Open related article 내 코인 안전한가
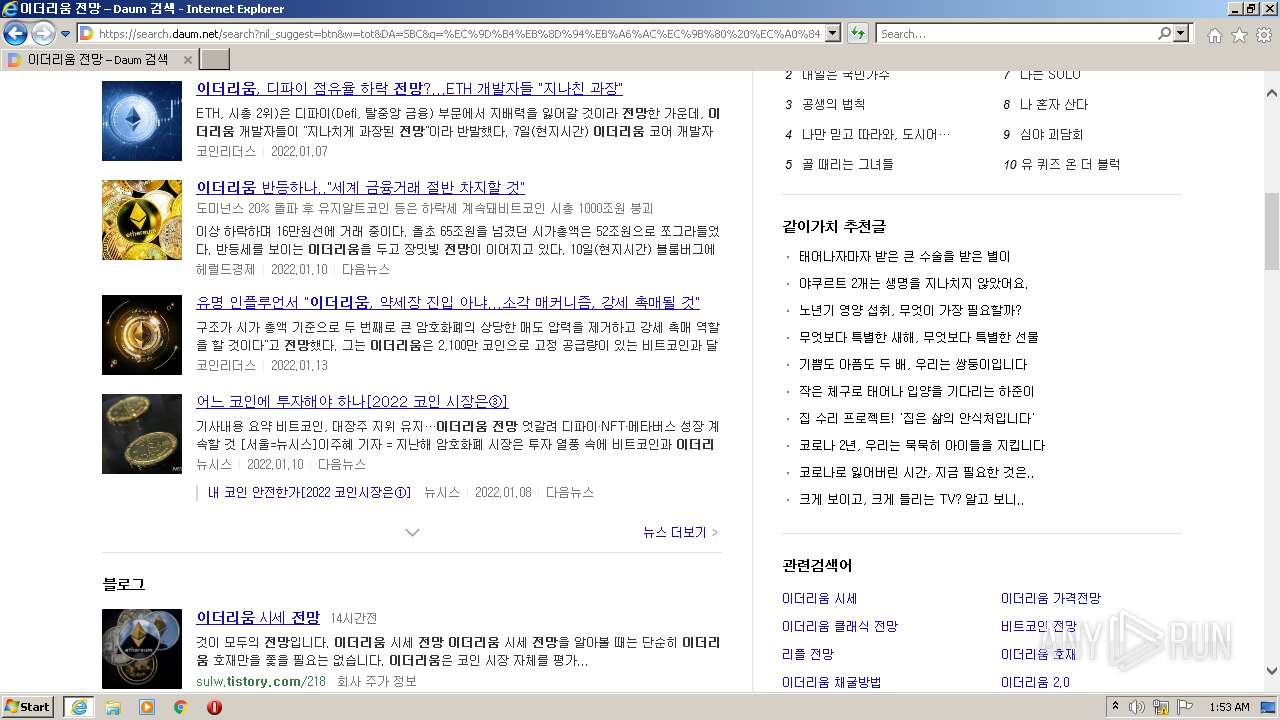1280x720 pixels. tap(309, 492)
